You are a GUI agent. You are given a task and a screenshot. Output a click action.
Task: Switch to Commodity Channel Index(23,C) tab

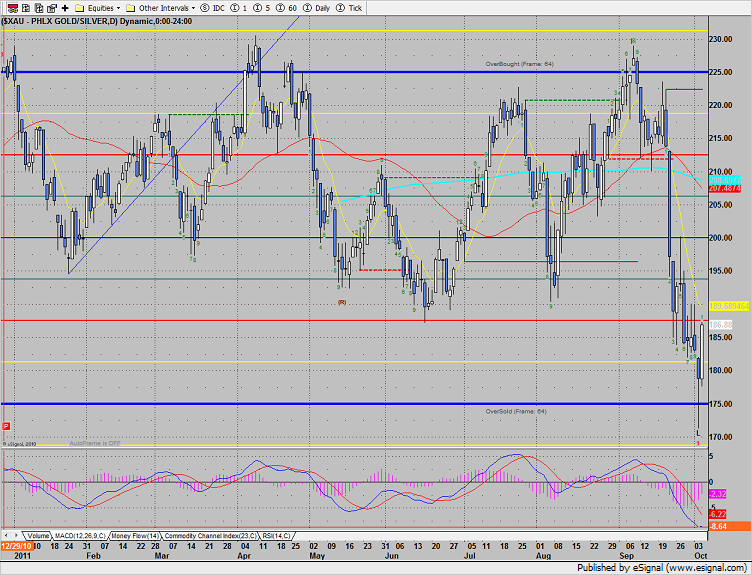click(211, 536)
